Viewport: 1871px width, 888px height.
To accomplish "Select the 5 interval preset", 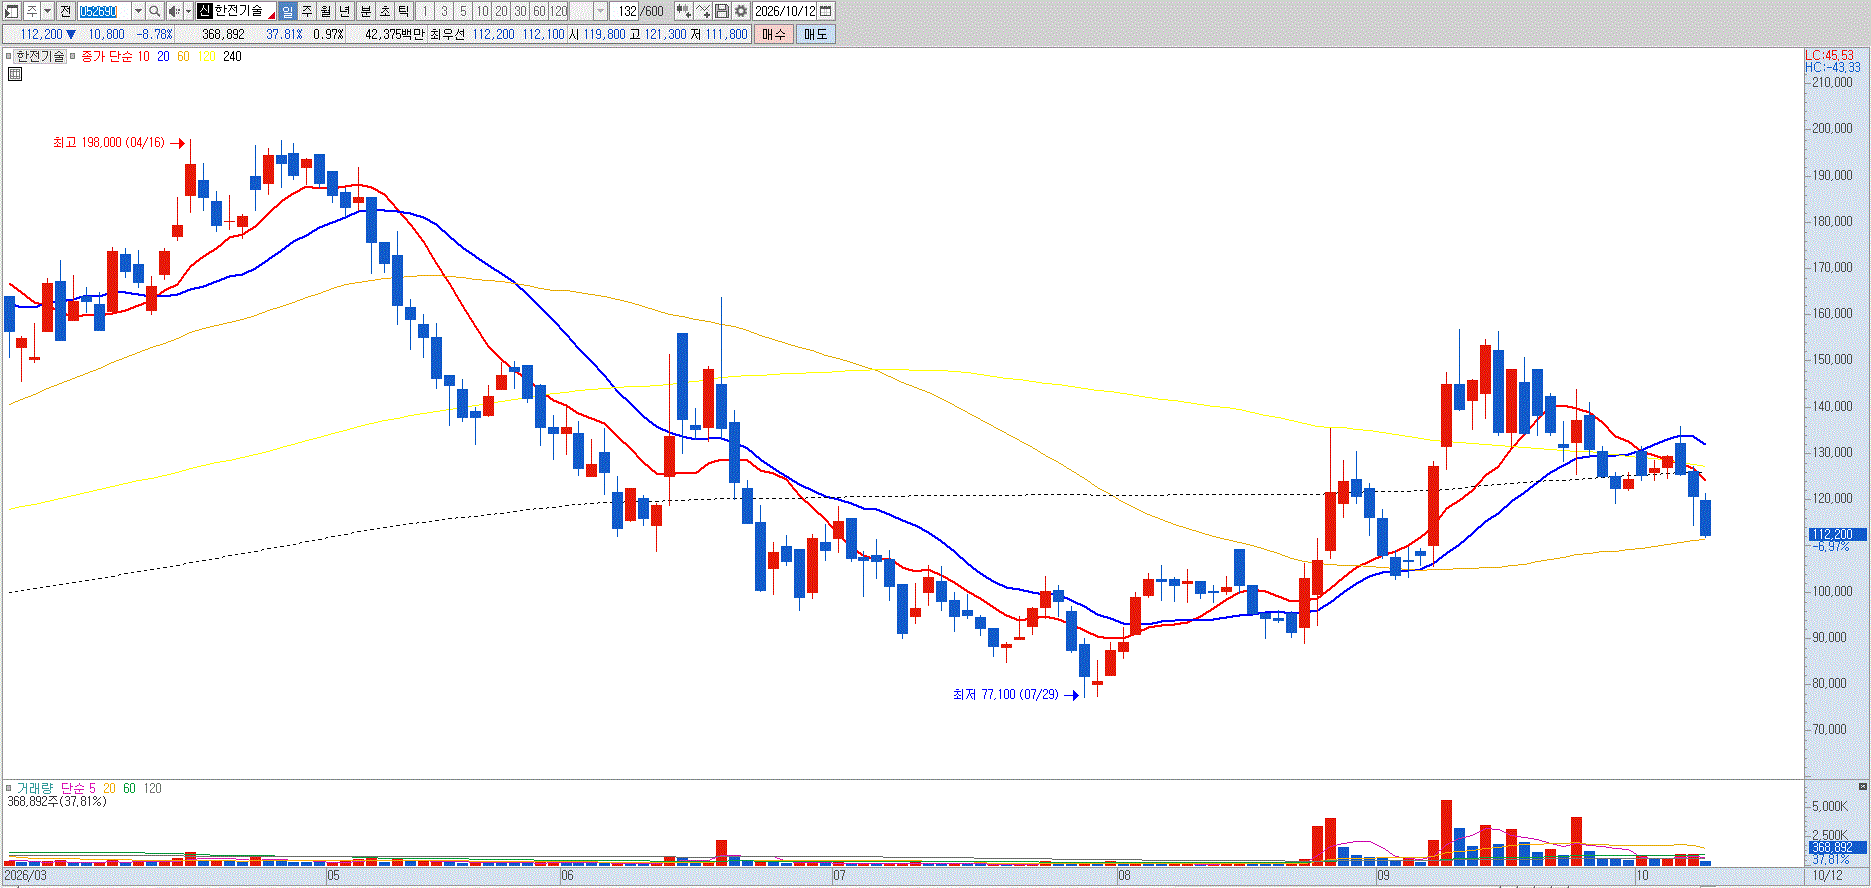I will click(x=463, y=11).
